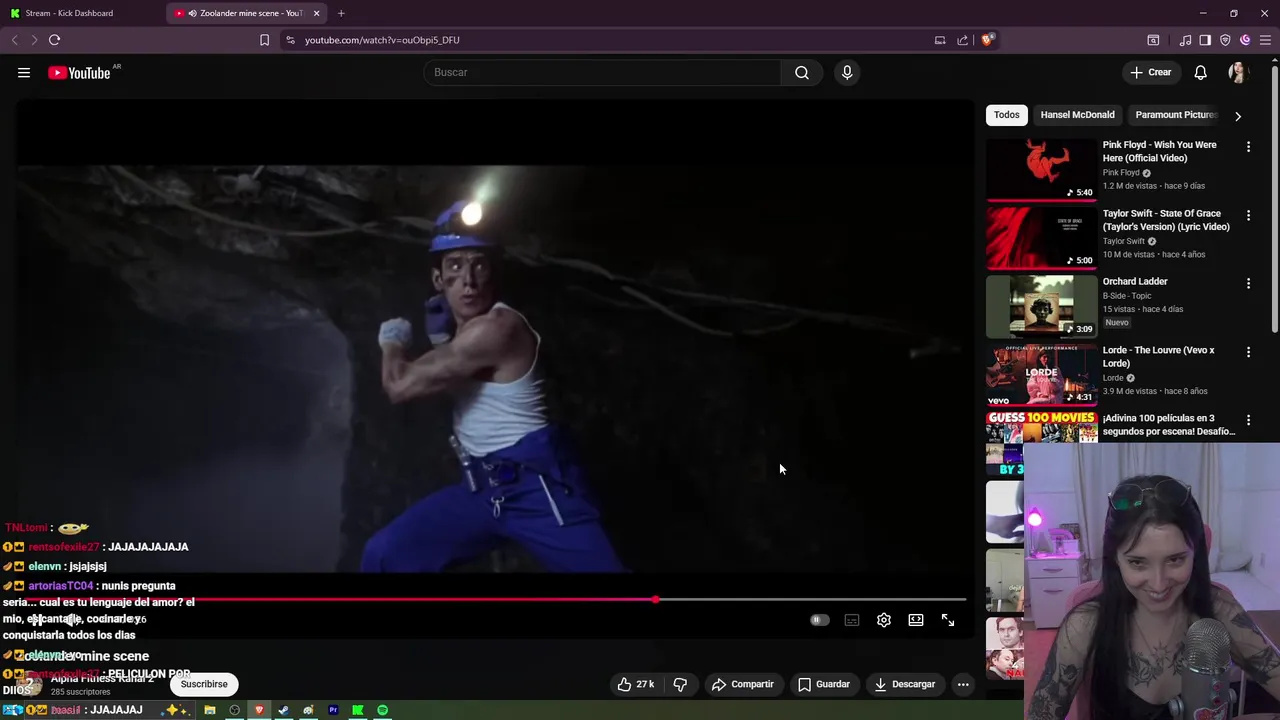Open options for Pink Floyd video
This screenshot has width=1280, height=720.
point(1248,146)
